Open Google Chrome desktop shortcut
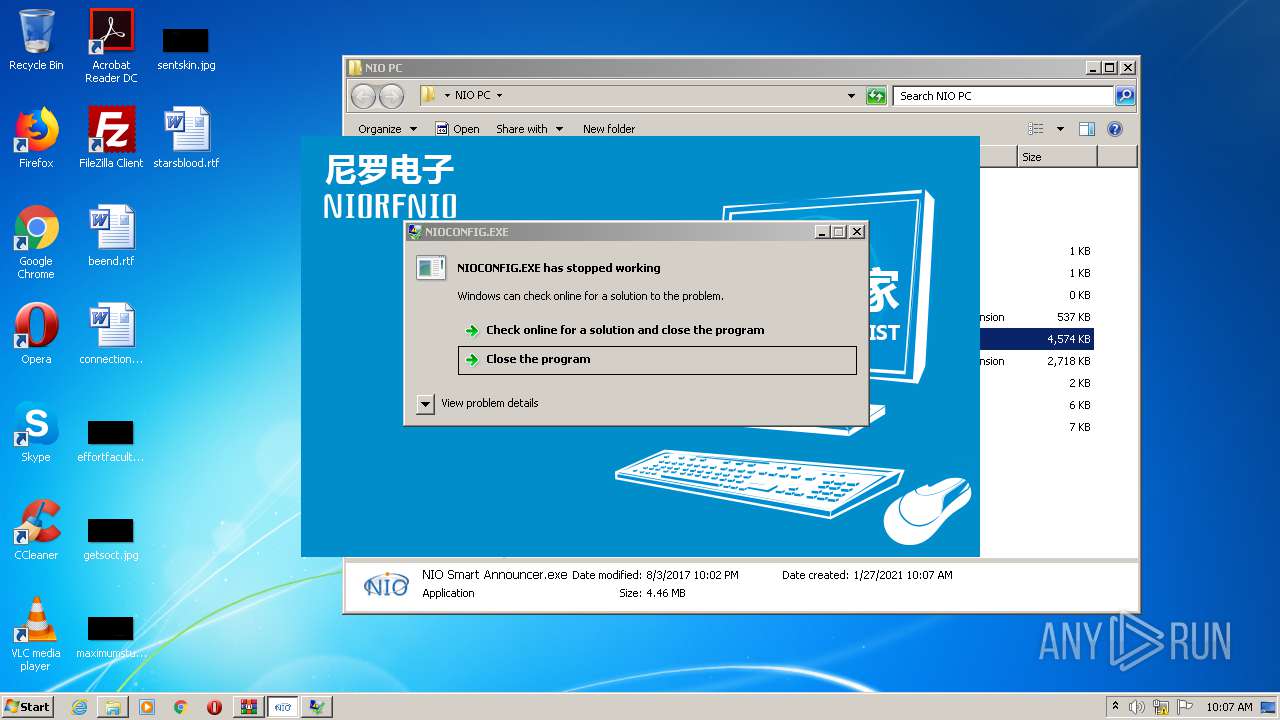Viewport: 1280px width, 720px height. coord(36,242)
